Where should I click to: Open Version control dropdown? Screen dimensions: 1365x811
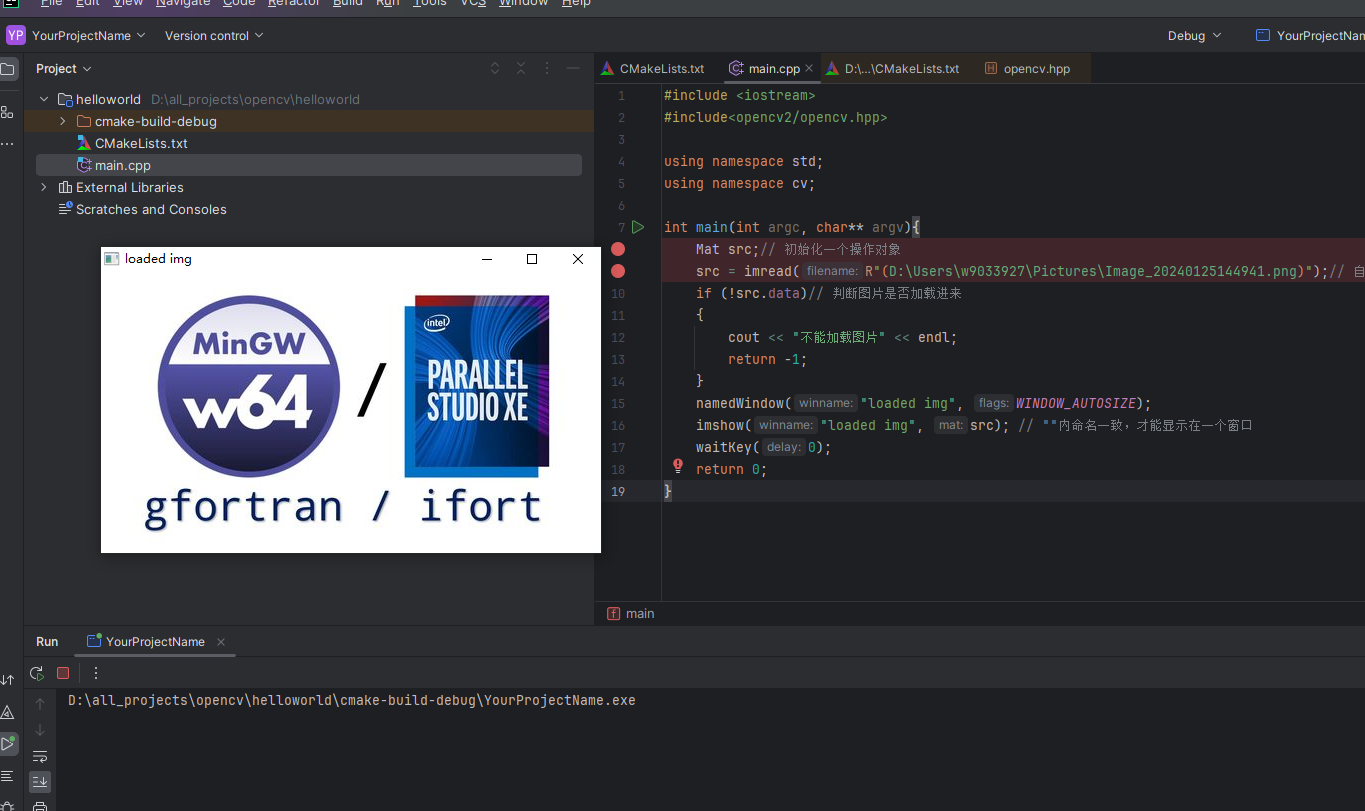(214, 35)
